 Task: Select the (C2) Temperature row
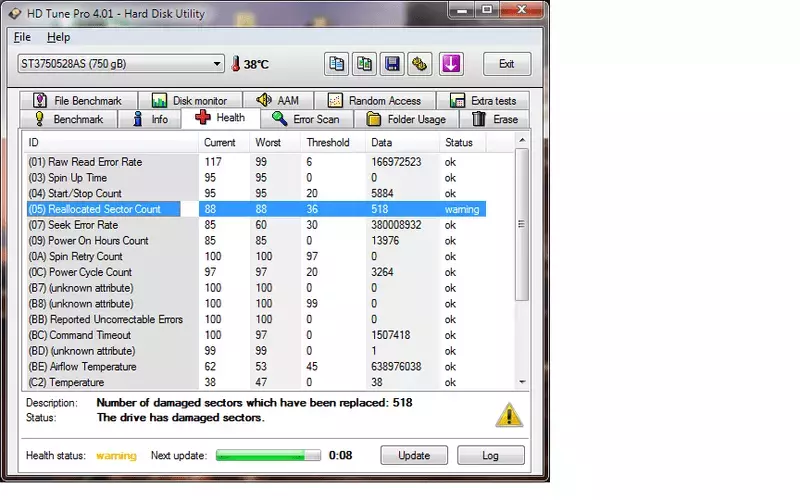[x=255, y=382]
